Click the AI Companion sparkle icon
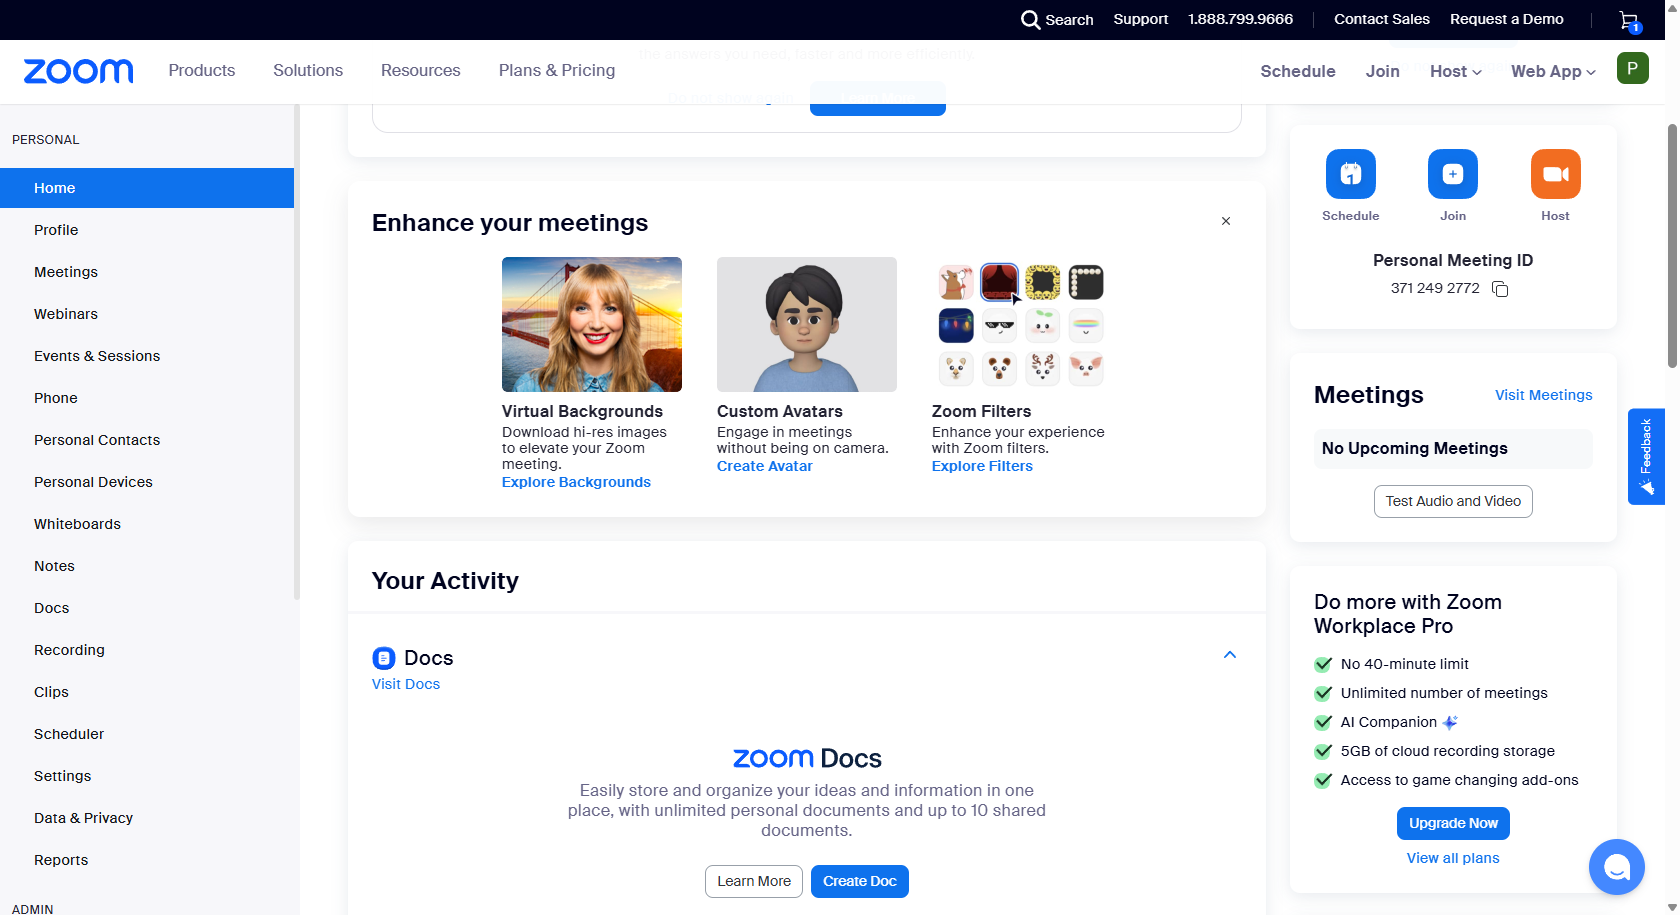This screenshot has width=1680, height=915. pyautogui.click(x=1450, y=722)
